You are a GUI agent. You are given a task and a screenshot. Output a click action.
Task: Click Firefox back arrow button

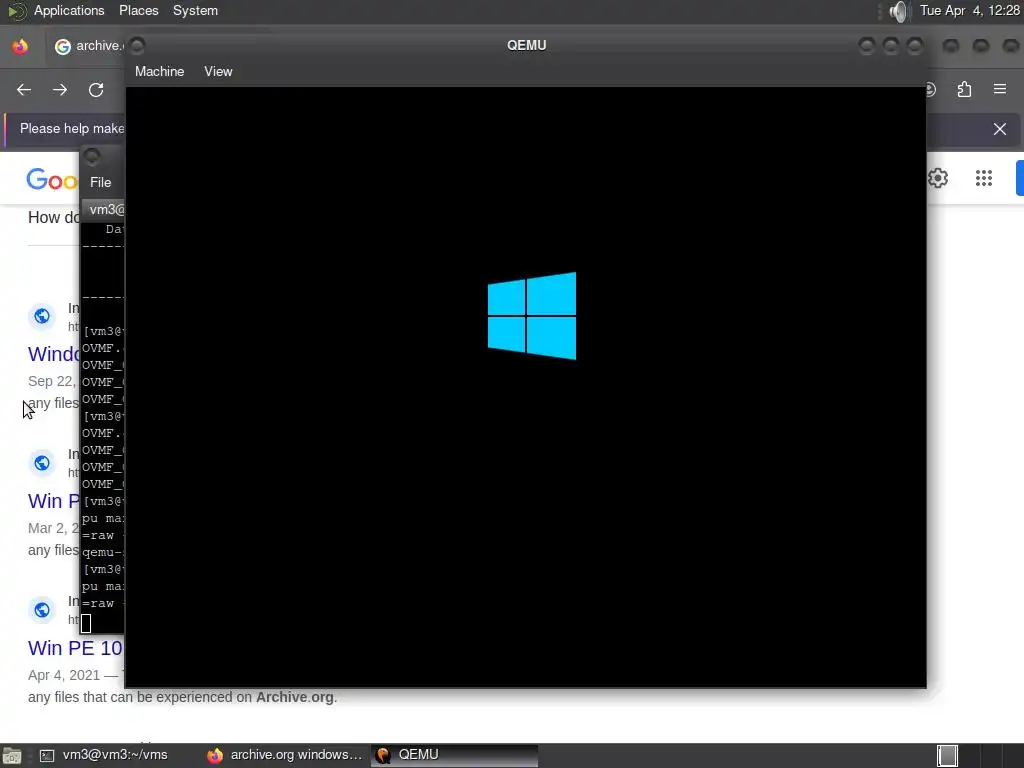pos(24,89)
